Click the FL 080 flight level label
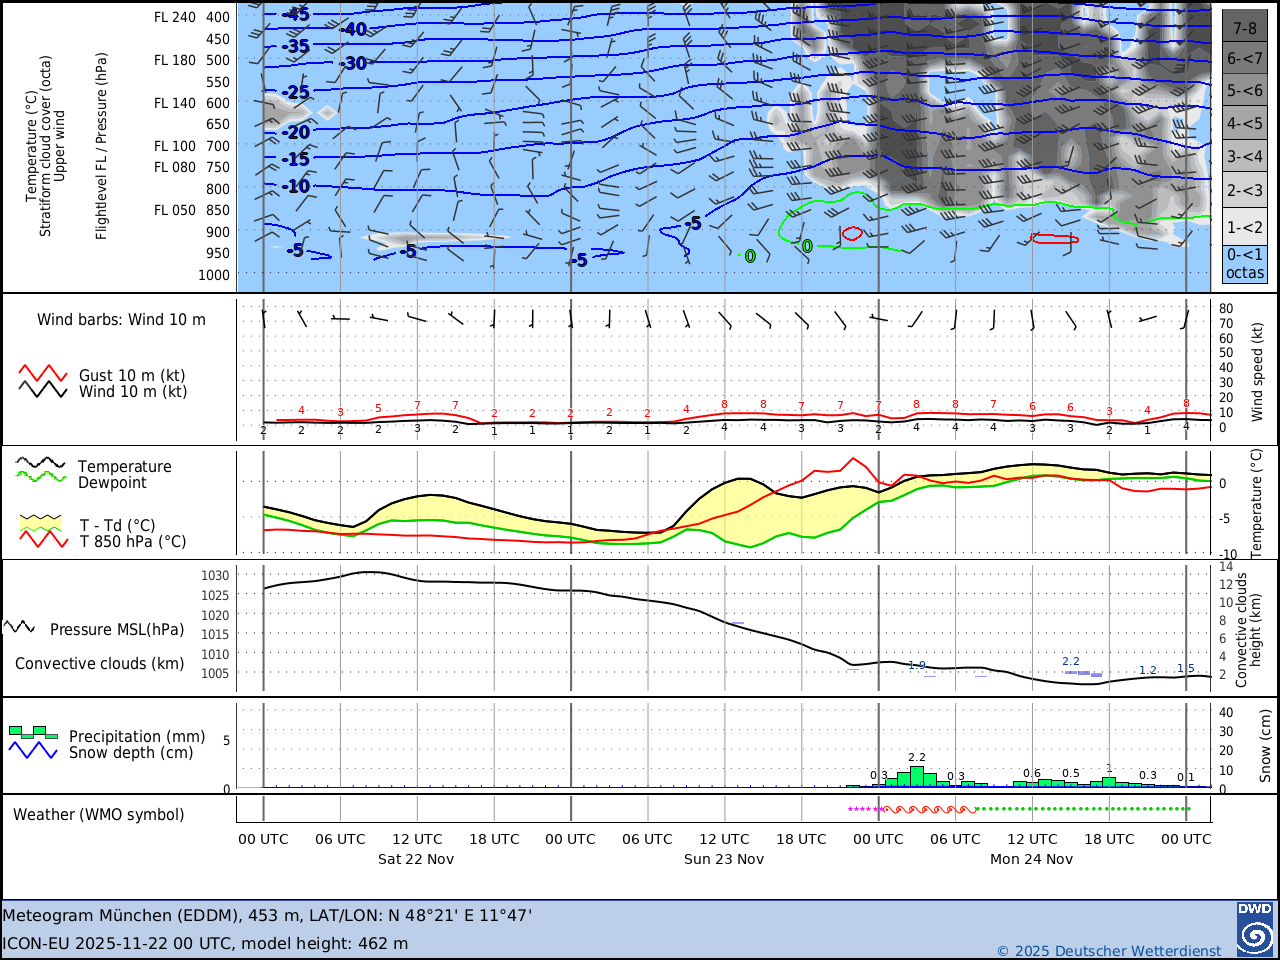1280x960 pixels. click(175, 167)
